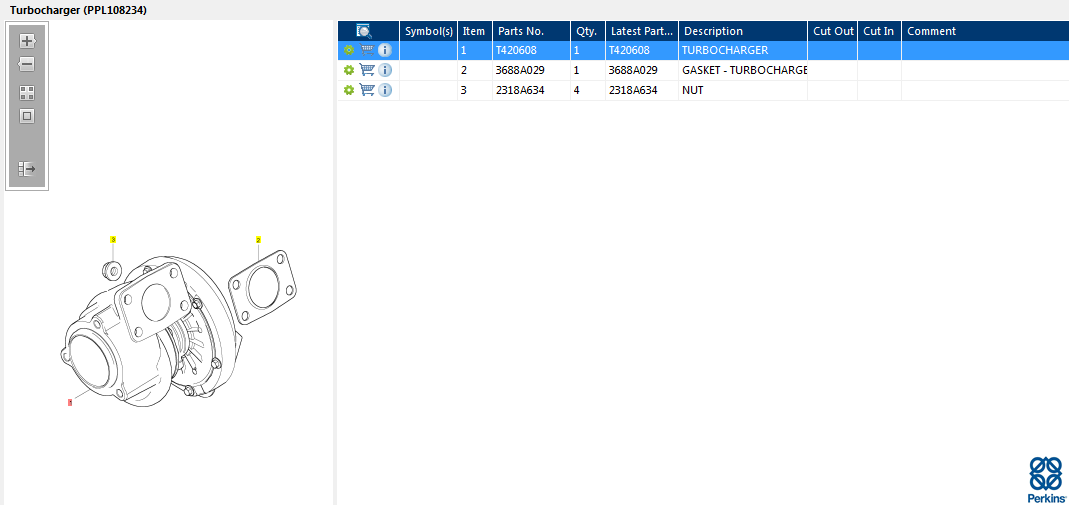The height and width of the screenshot is (505, 1069).
Task: Zoom in on the turbocharger diagram
Action: [27, 41]
